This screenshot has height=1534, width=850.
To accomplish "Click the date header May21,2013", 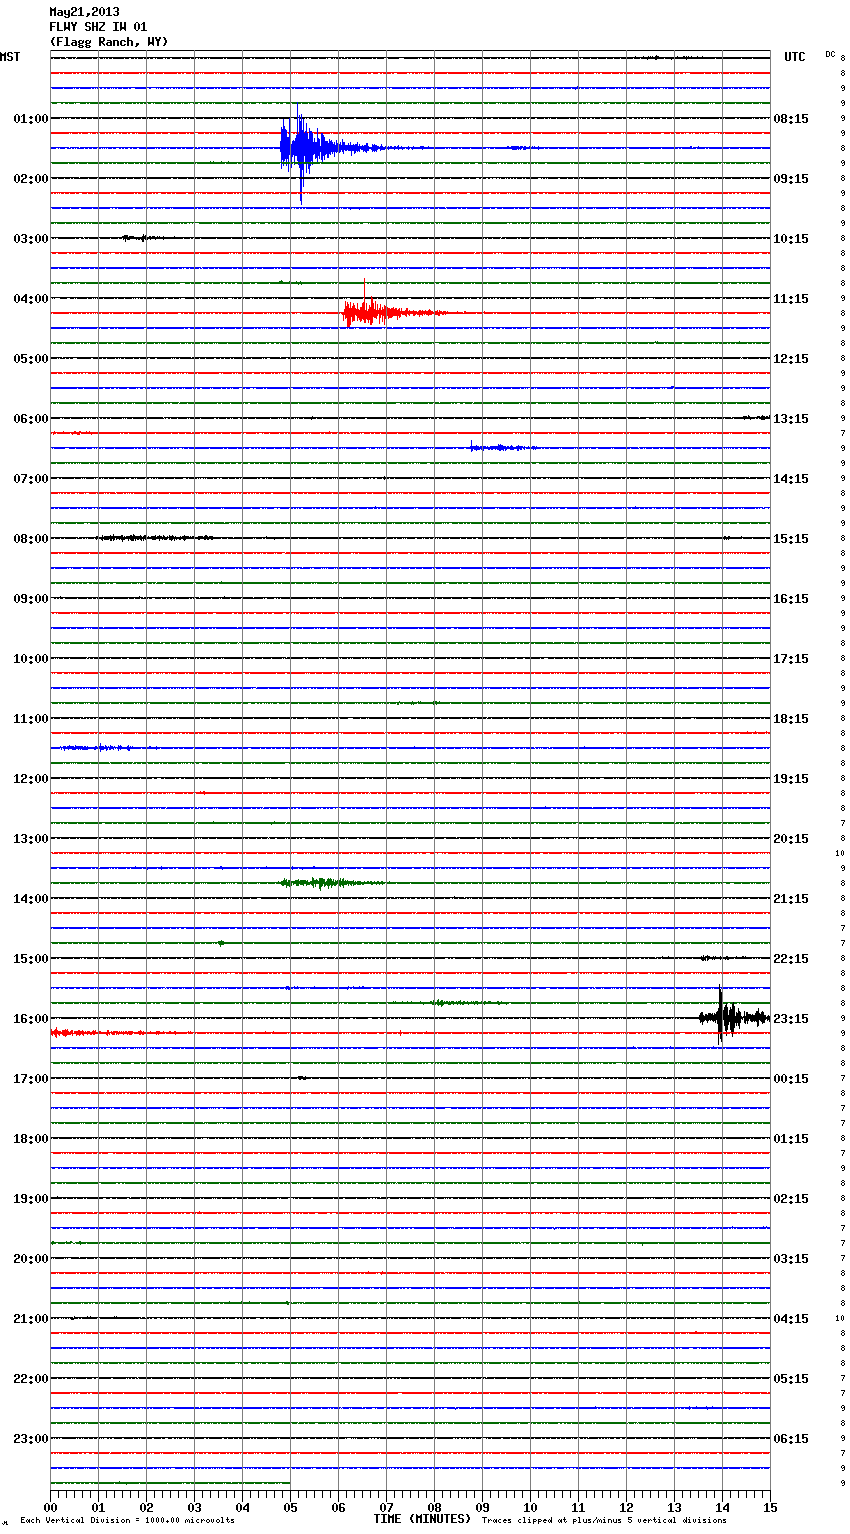I will pyautogui.click(x=84, y=12).
